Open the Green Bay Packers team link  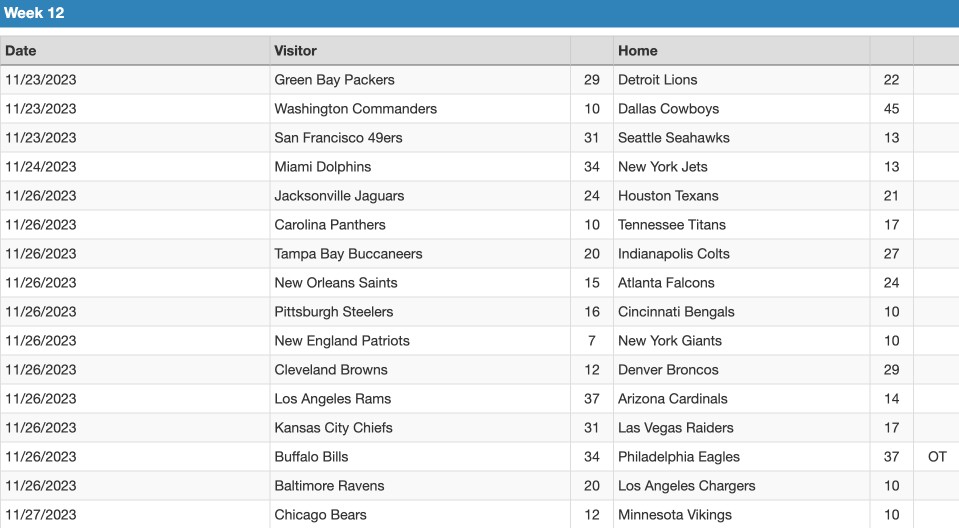tap(335, 80)
